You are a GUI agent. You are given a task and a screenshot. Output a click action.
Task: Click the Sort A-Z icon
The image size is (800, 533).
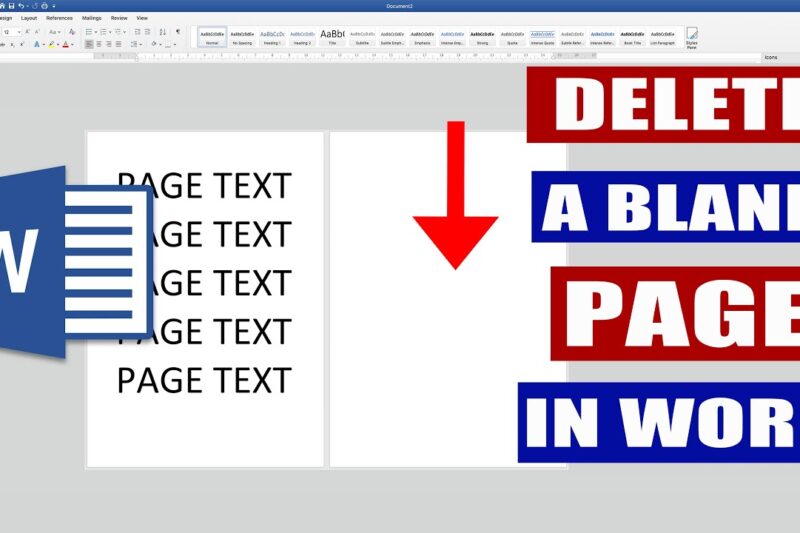point(163,32)
